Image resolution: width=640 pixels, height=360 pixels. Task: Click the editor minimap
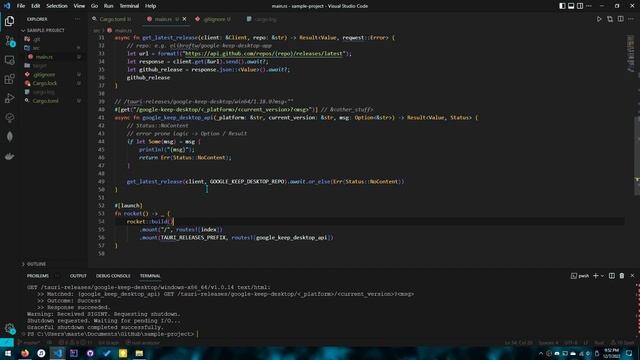pyautogui.click(x=630, y=53)
